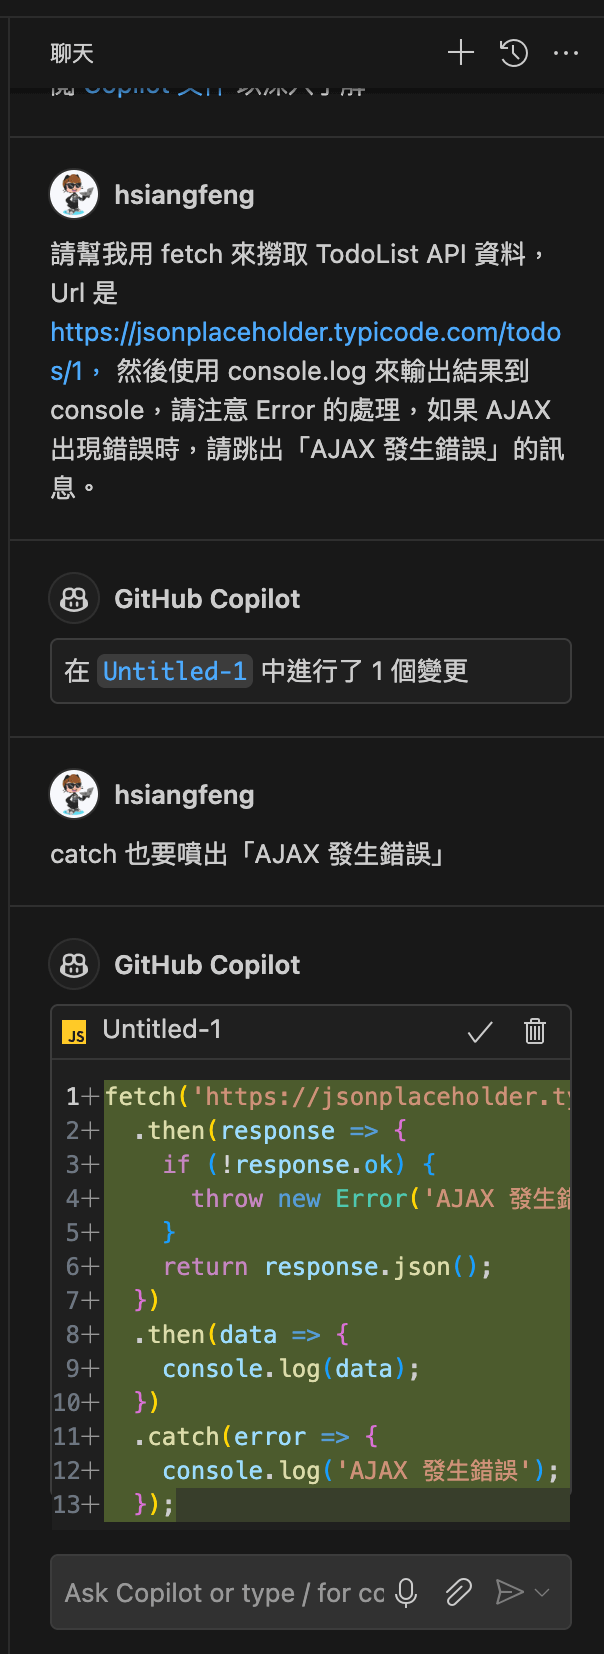Viewport: 604px width, 1654px height.
Task: Click the JS file icon beside Untitled-1
Action: [75, 1032]
